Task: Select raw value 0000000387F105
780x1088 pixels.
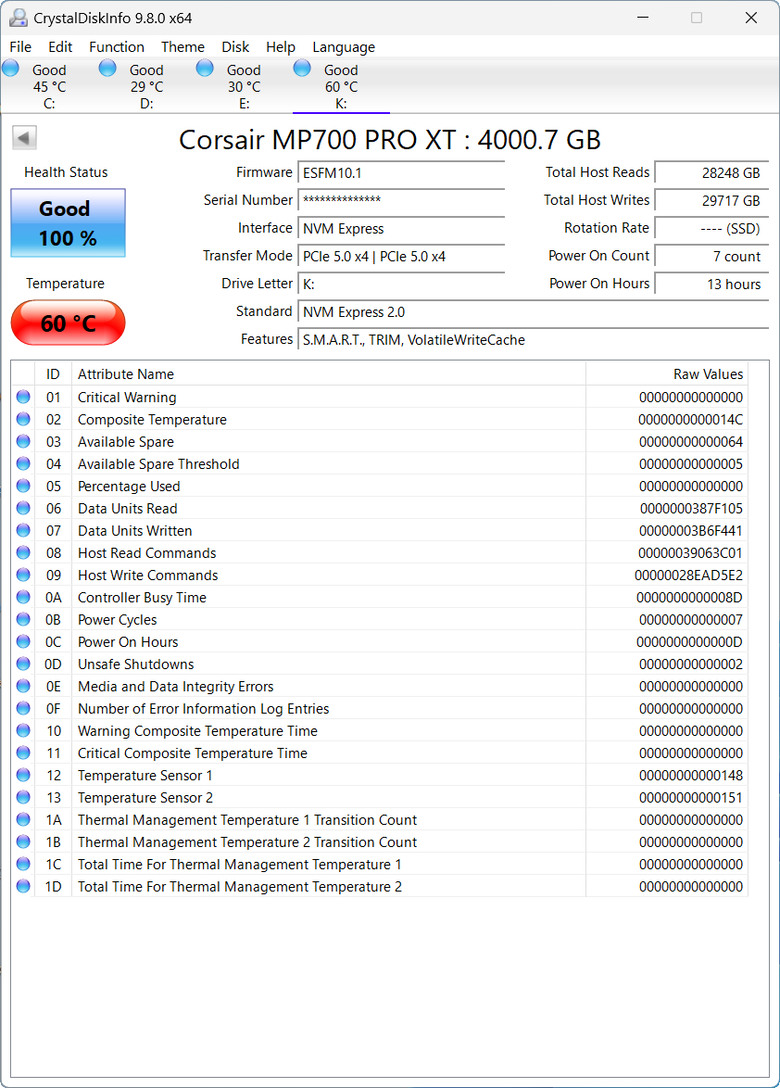Action: pyautogui.click(x=691, y=508)
